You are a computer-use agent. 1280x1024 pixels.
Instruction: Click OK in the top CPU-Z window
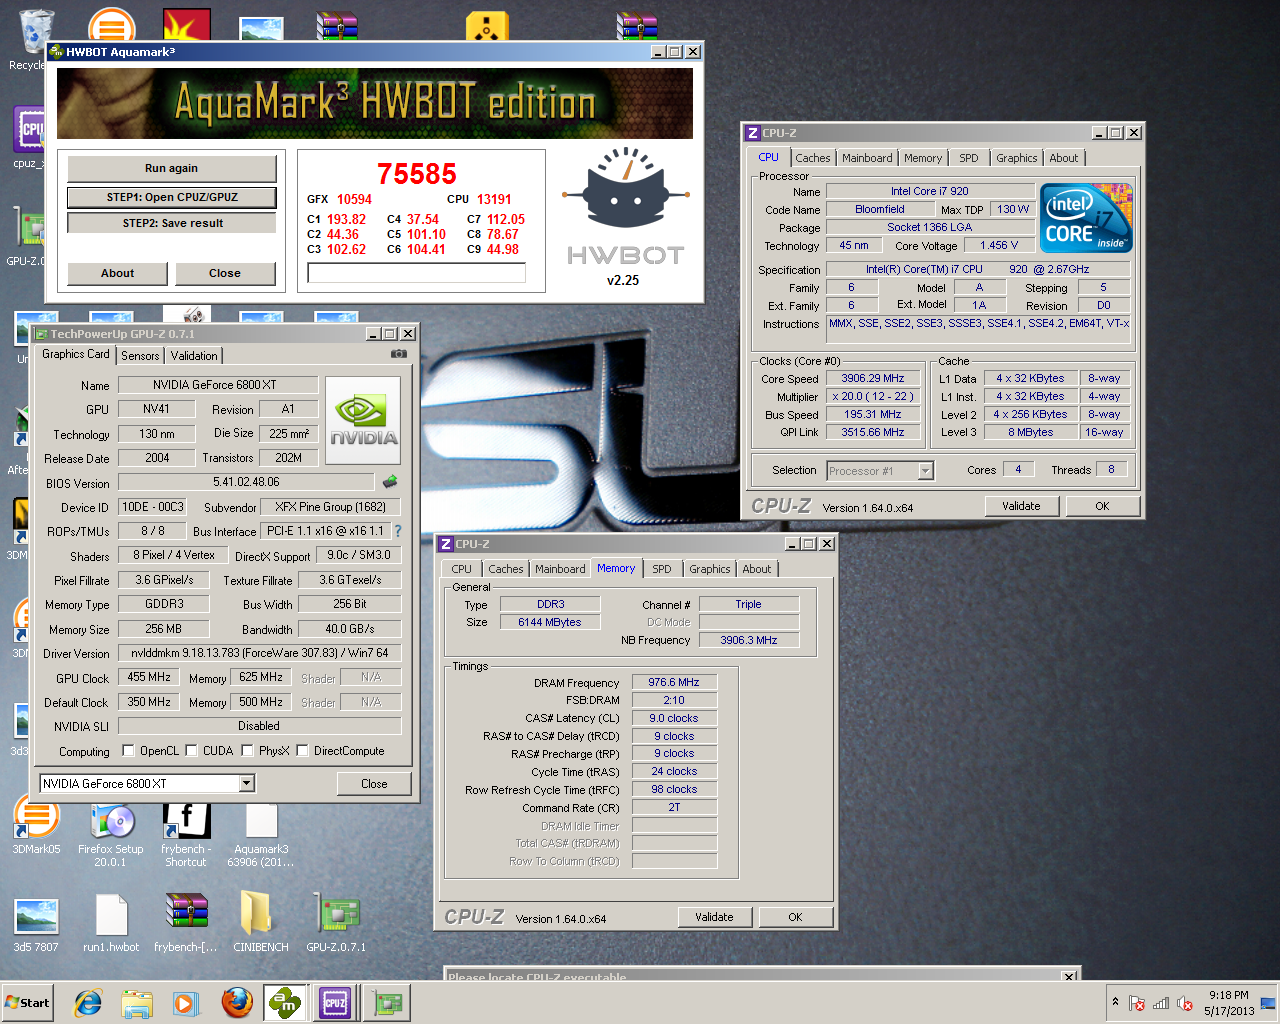[1102, 506]
